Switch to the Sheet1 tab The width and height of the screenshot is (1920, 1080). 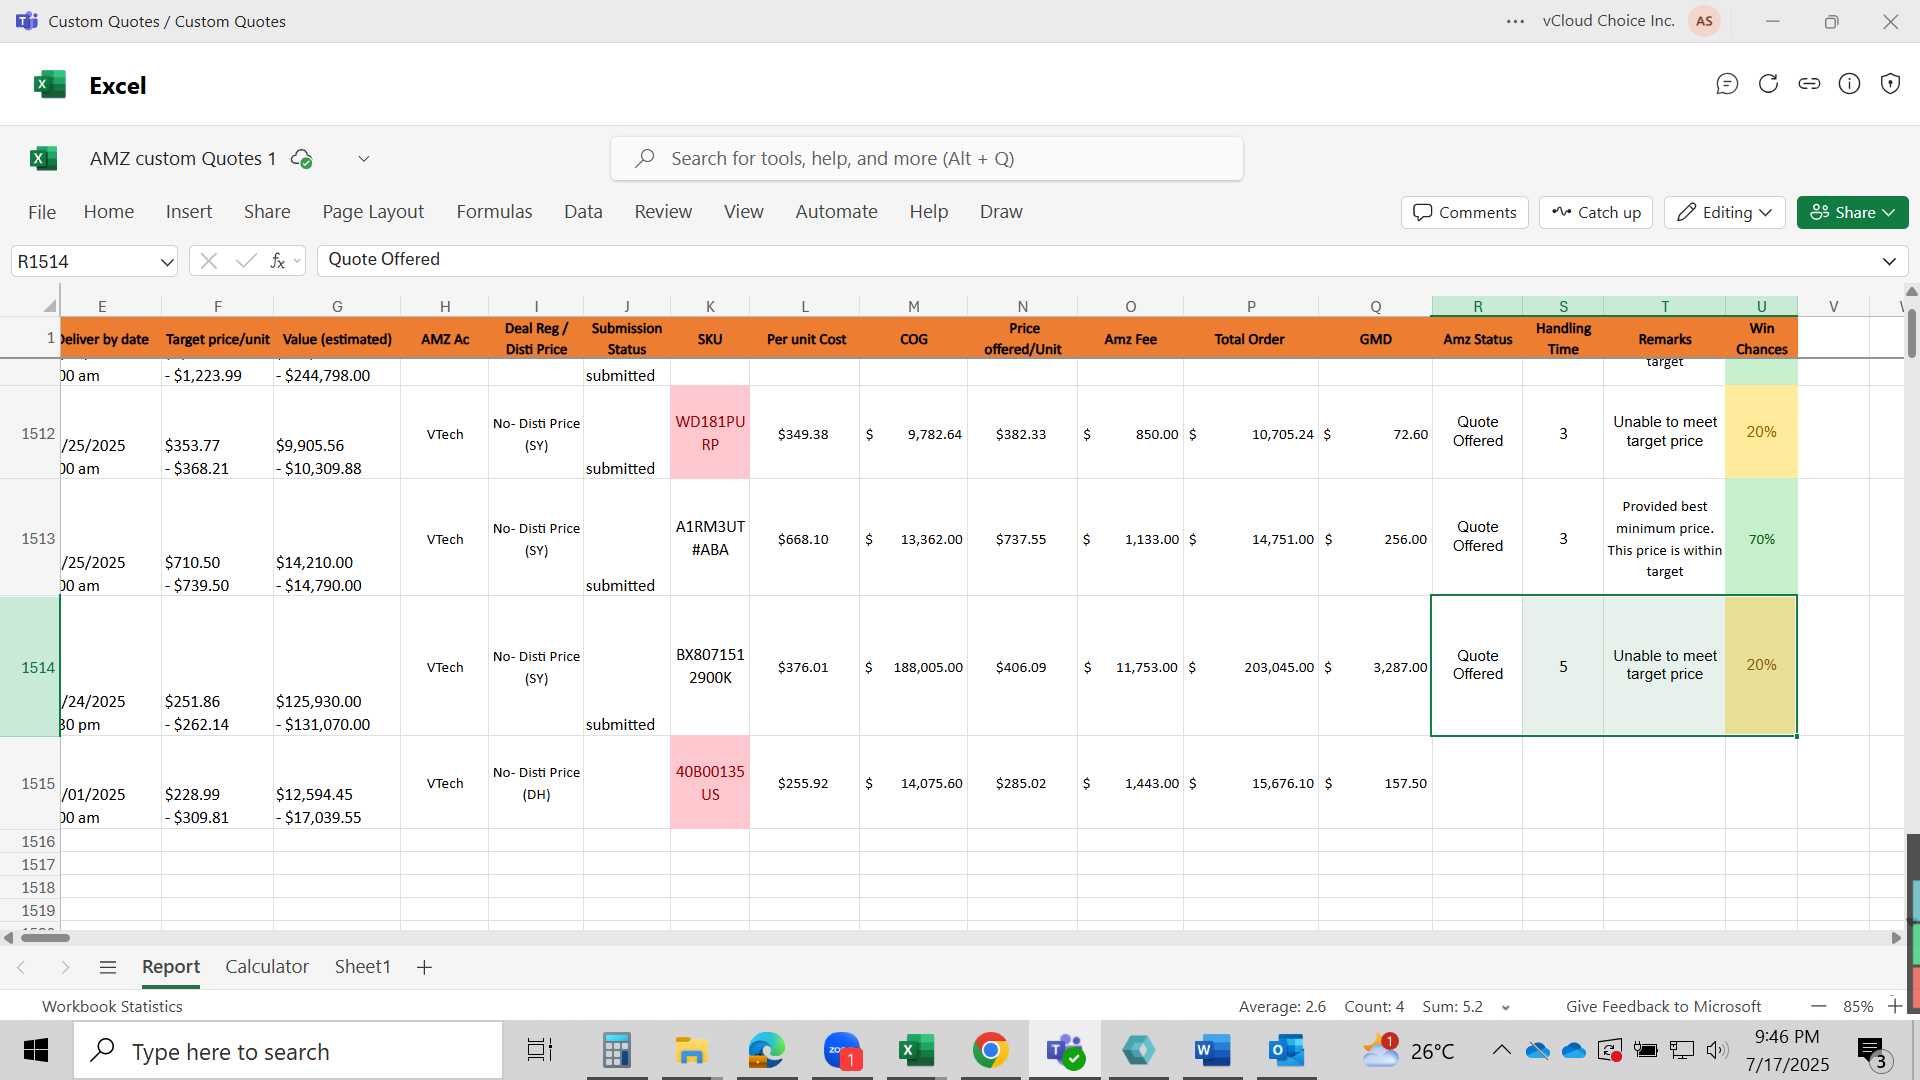362,967
